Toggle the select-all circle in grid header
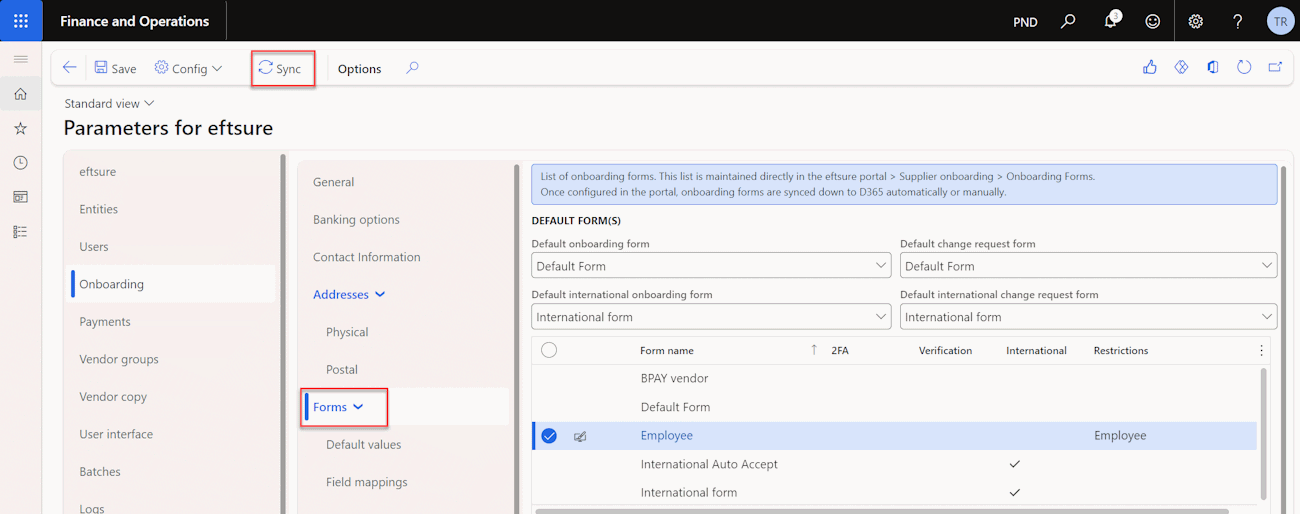This screenshot has height=514, width=1300. 549,350
